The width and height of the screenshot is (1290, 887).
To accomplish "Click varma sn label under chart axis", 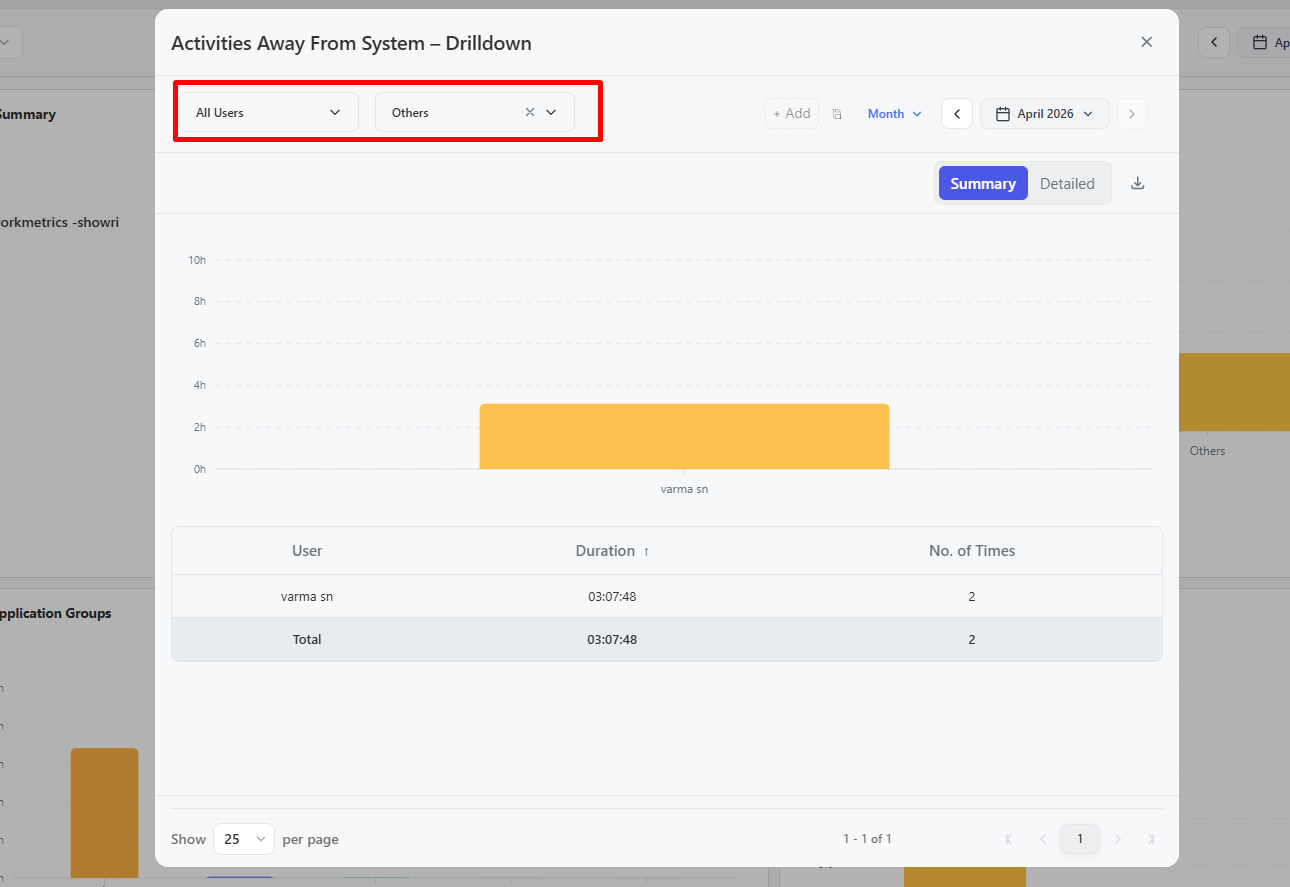I will [684, 490].
